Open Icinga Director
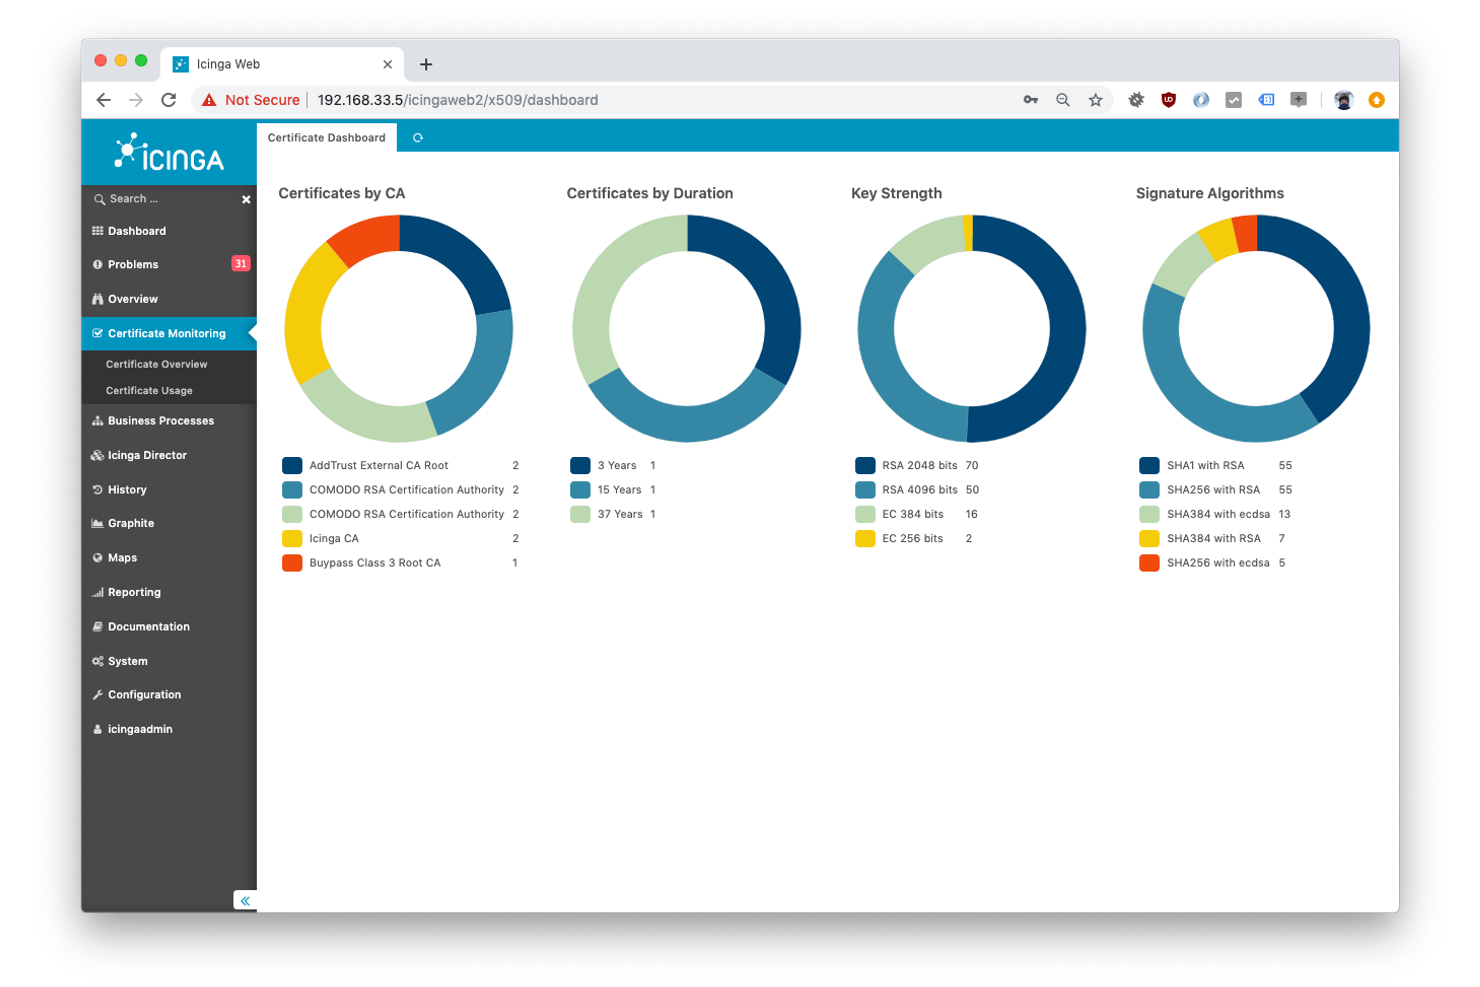This screenshot has width=1480, height=987. 146,455
